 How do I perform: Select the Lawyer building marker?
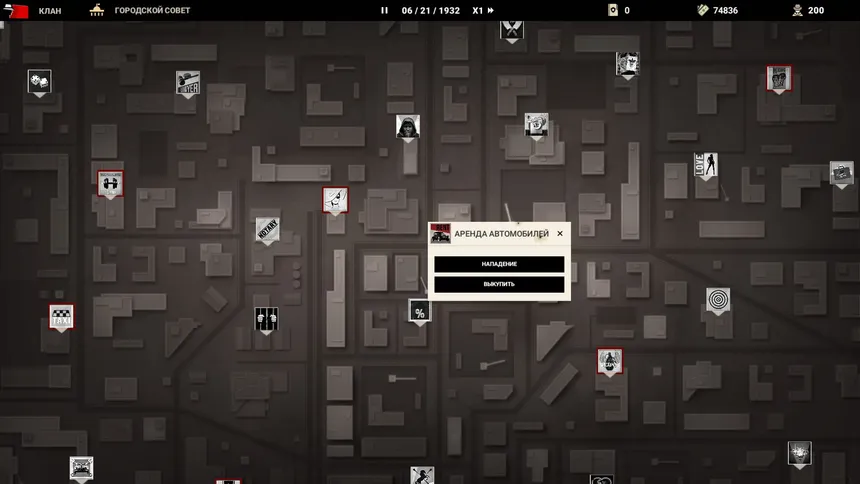pos(188,83)
